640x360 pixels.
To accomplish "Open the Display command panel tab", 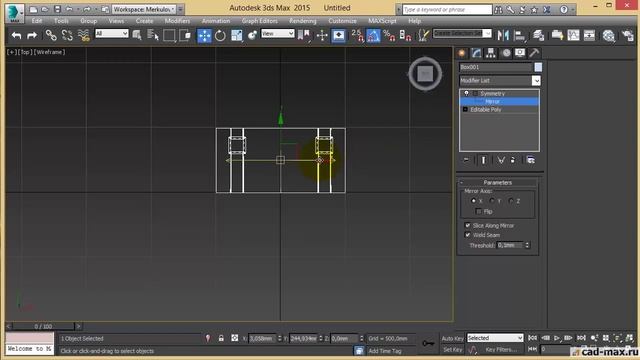I will pos(520,53).
